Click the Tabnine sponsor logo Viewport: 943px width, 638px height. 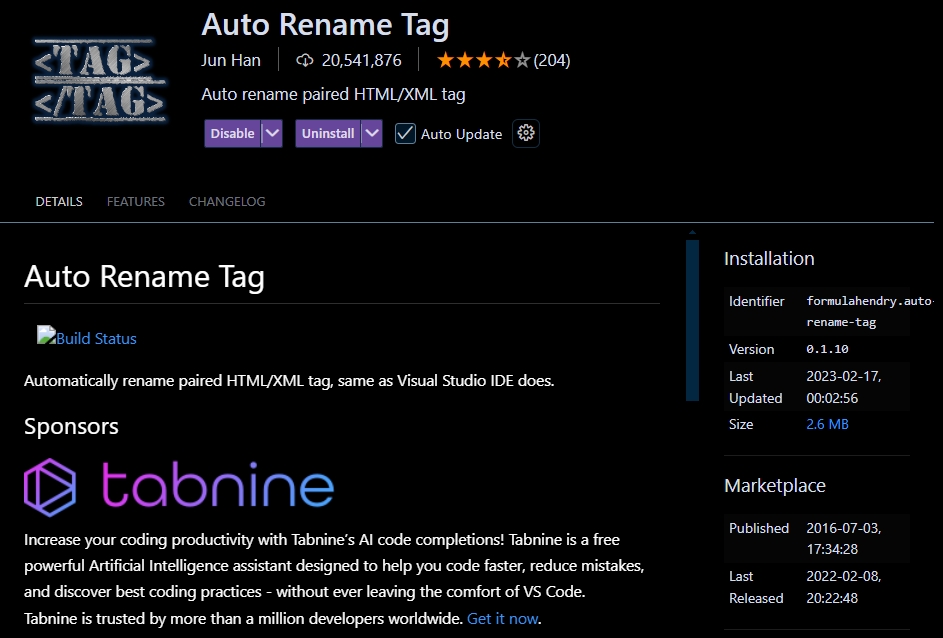pos(179,487)
